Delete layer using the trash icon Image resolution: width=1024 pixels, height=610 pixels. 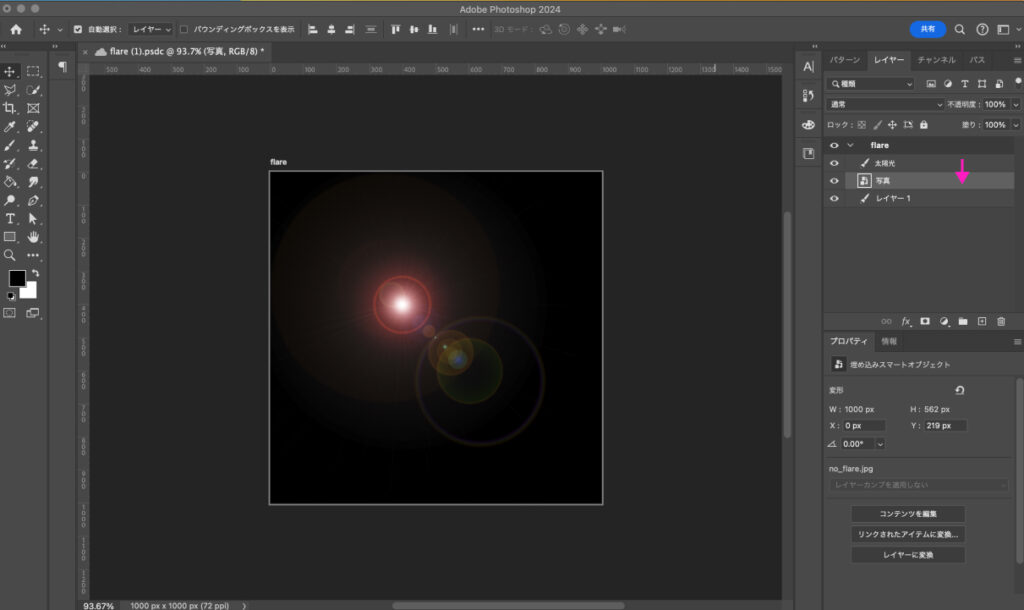pos(1001,321)
